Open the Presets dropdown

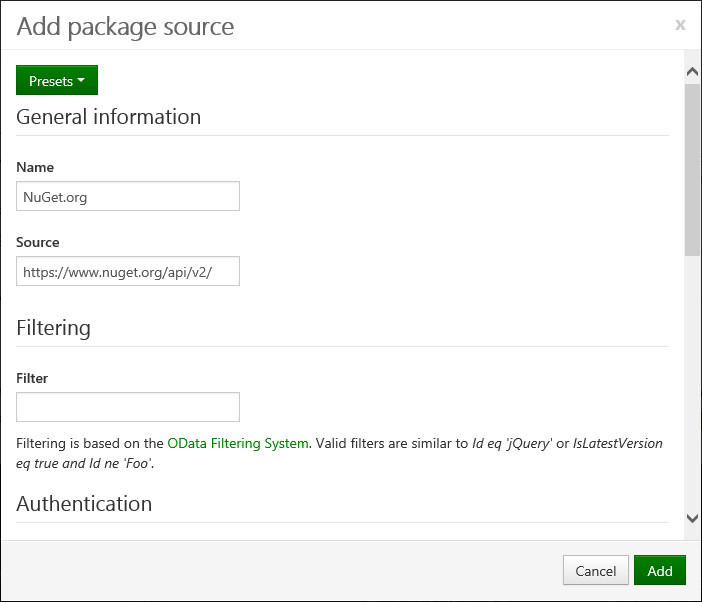coord(57,80)
